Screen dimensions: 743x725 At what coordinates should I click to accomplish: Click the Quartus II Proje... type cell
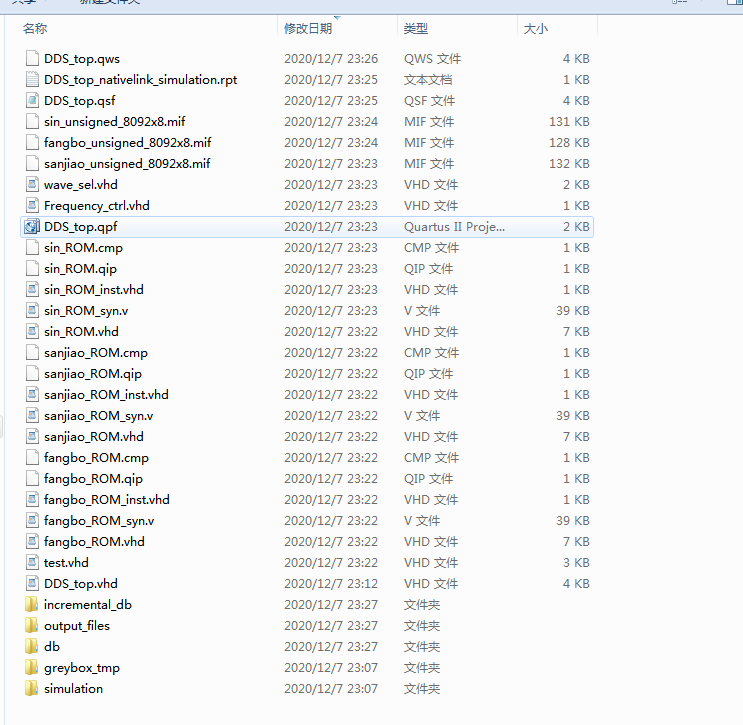click(x=454, y=227)
